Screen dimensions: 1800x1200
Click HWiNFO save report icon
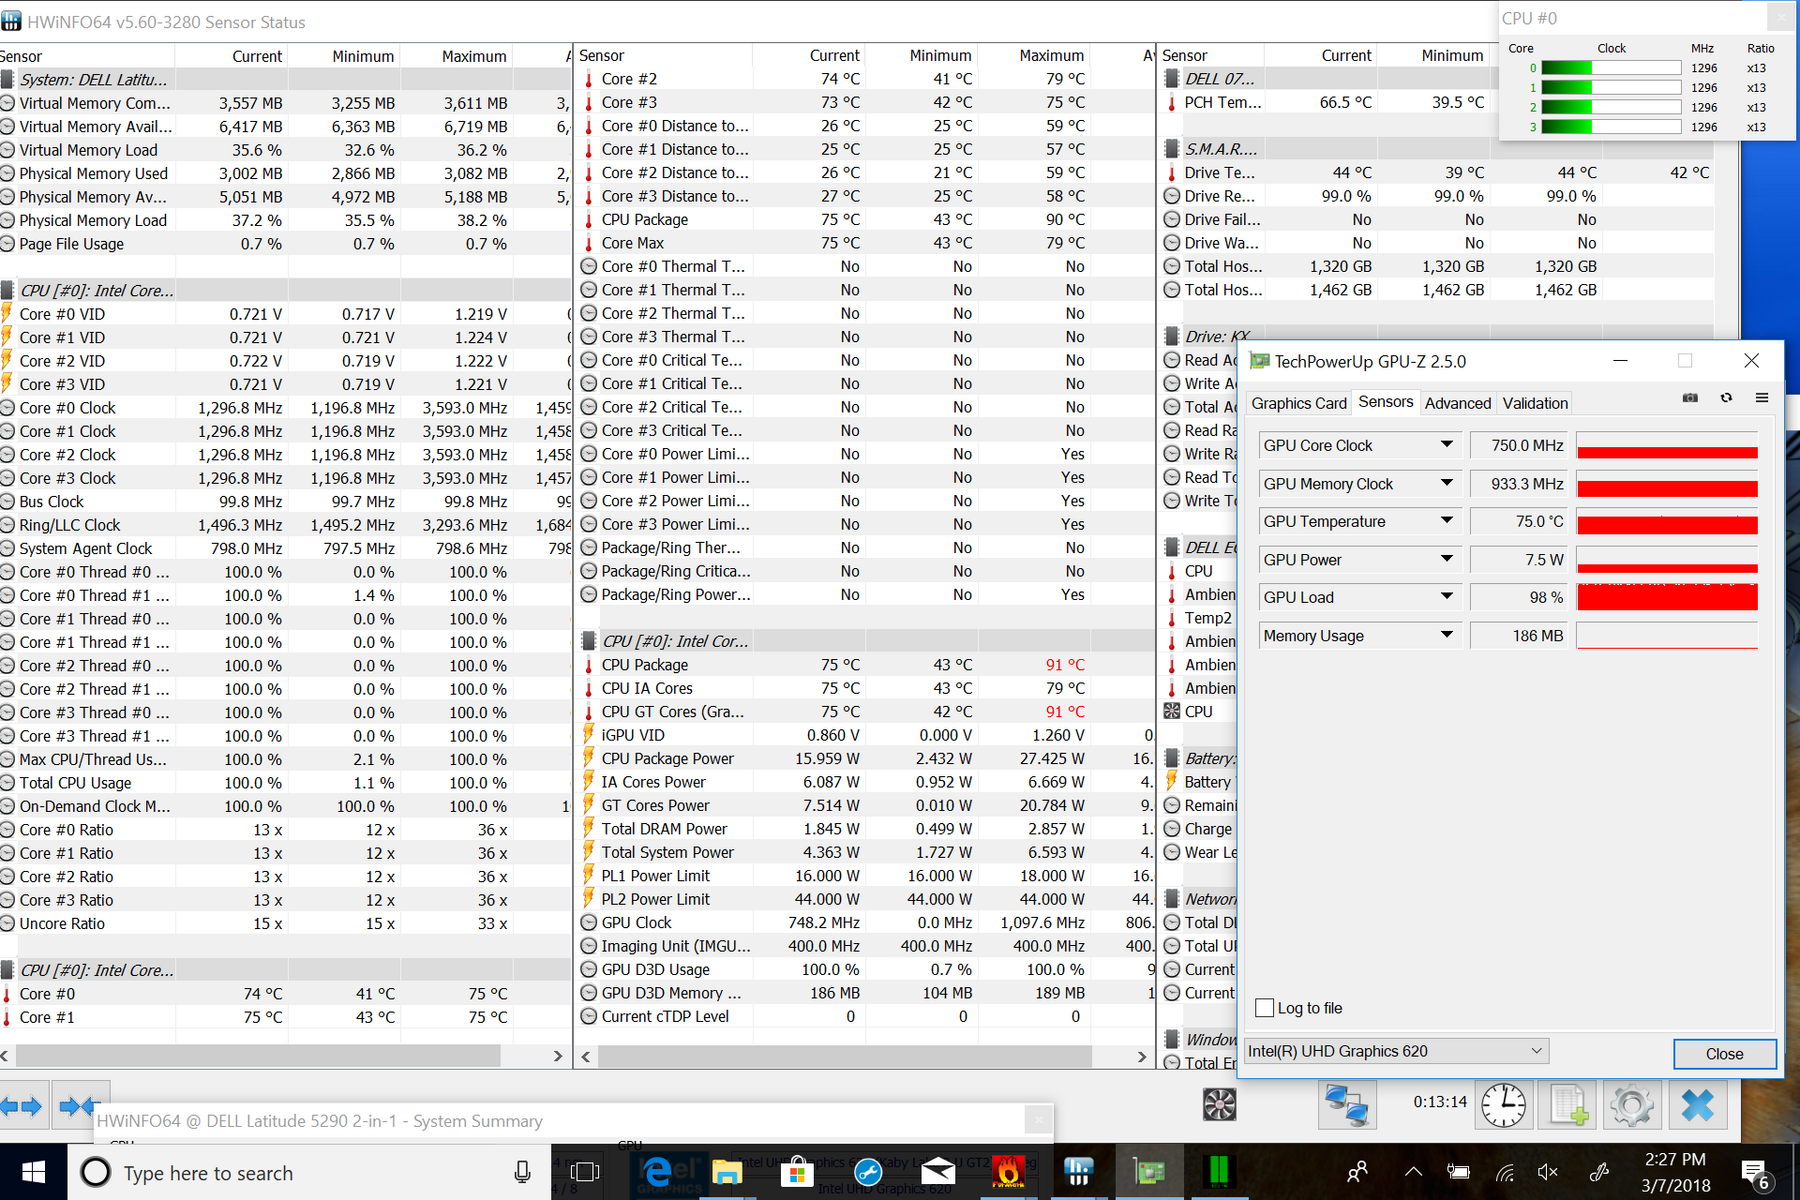click(x=1569, y=1105)
